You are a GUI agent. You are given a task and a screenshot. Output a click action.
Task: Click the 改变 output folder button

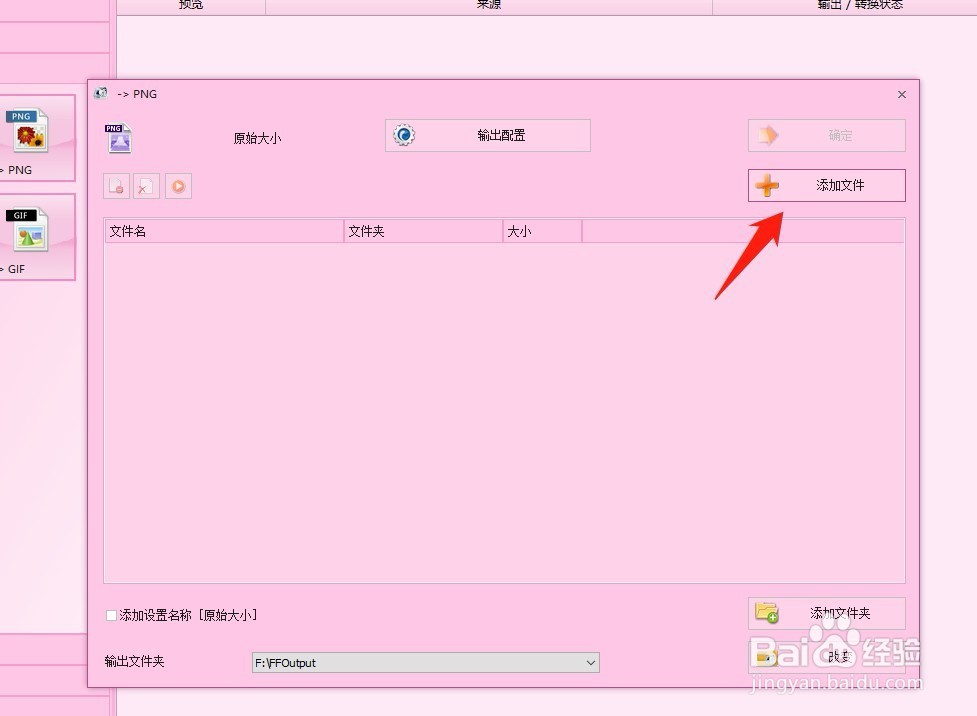pyautogui.click(x=827, y=656)
